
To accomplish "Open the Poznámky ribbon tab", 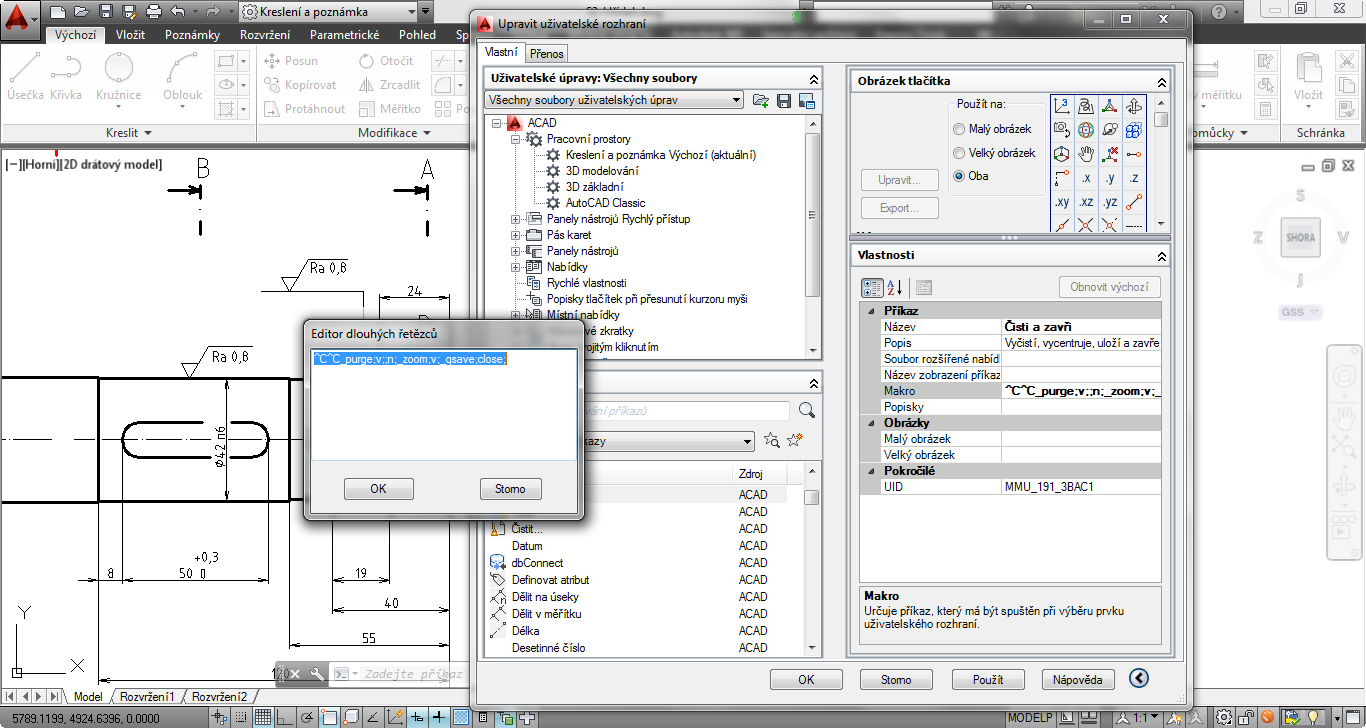I will click(x=192, y=35).
